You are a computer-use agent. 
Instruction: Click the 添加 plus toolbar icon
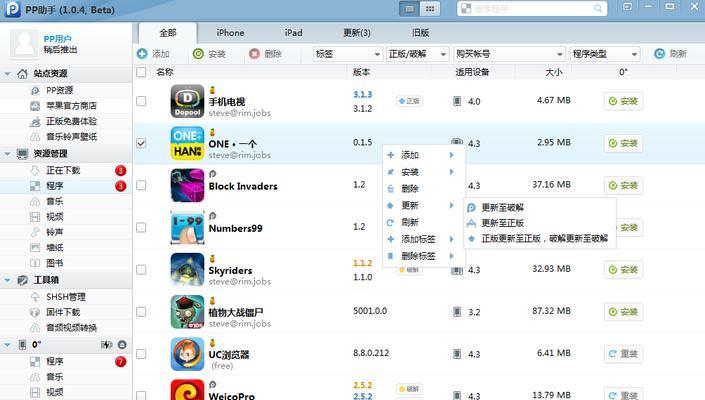click(142, 54)
